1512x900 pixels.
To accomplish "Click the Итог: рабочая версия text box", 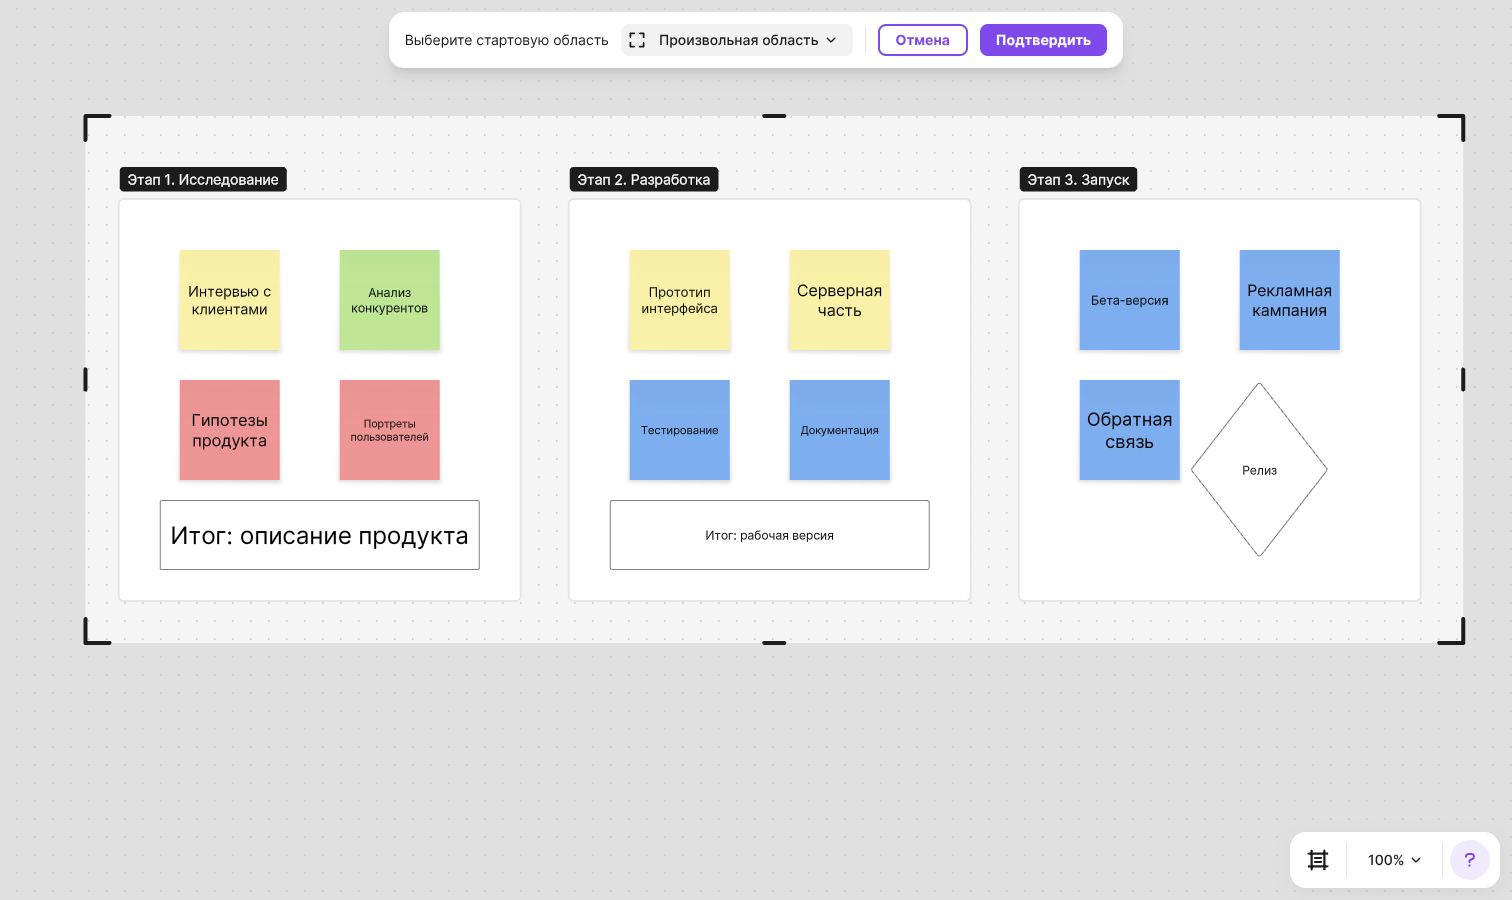I will (770, 535).
